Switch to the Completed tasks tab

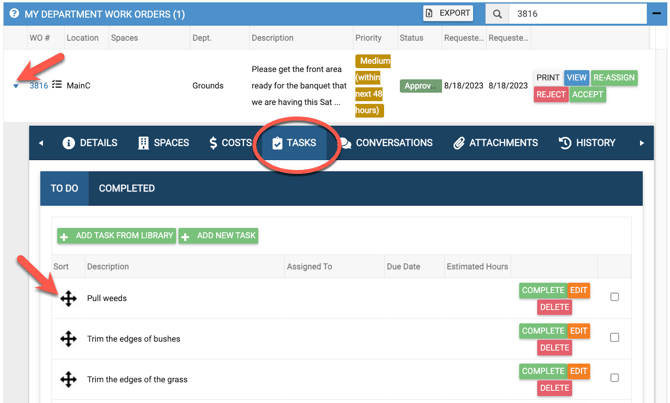tap(126, 188)
